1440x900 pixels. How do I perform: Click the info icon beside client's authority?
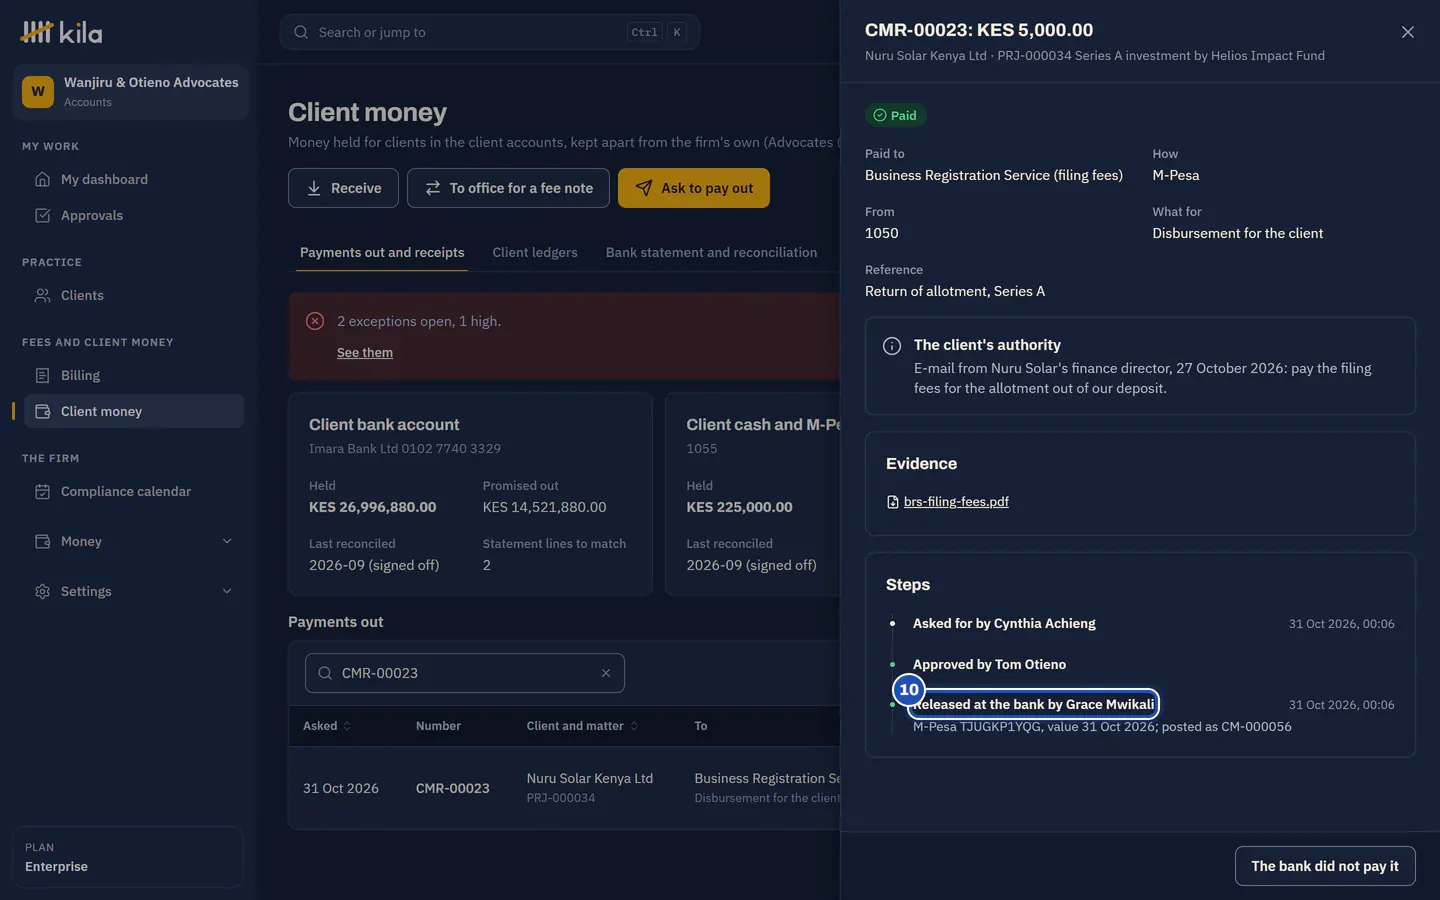click(892, 346)
